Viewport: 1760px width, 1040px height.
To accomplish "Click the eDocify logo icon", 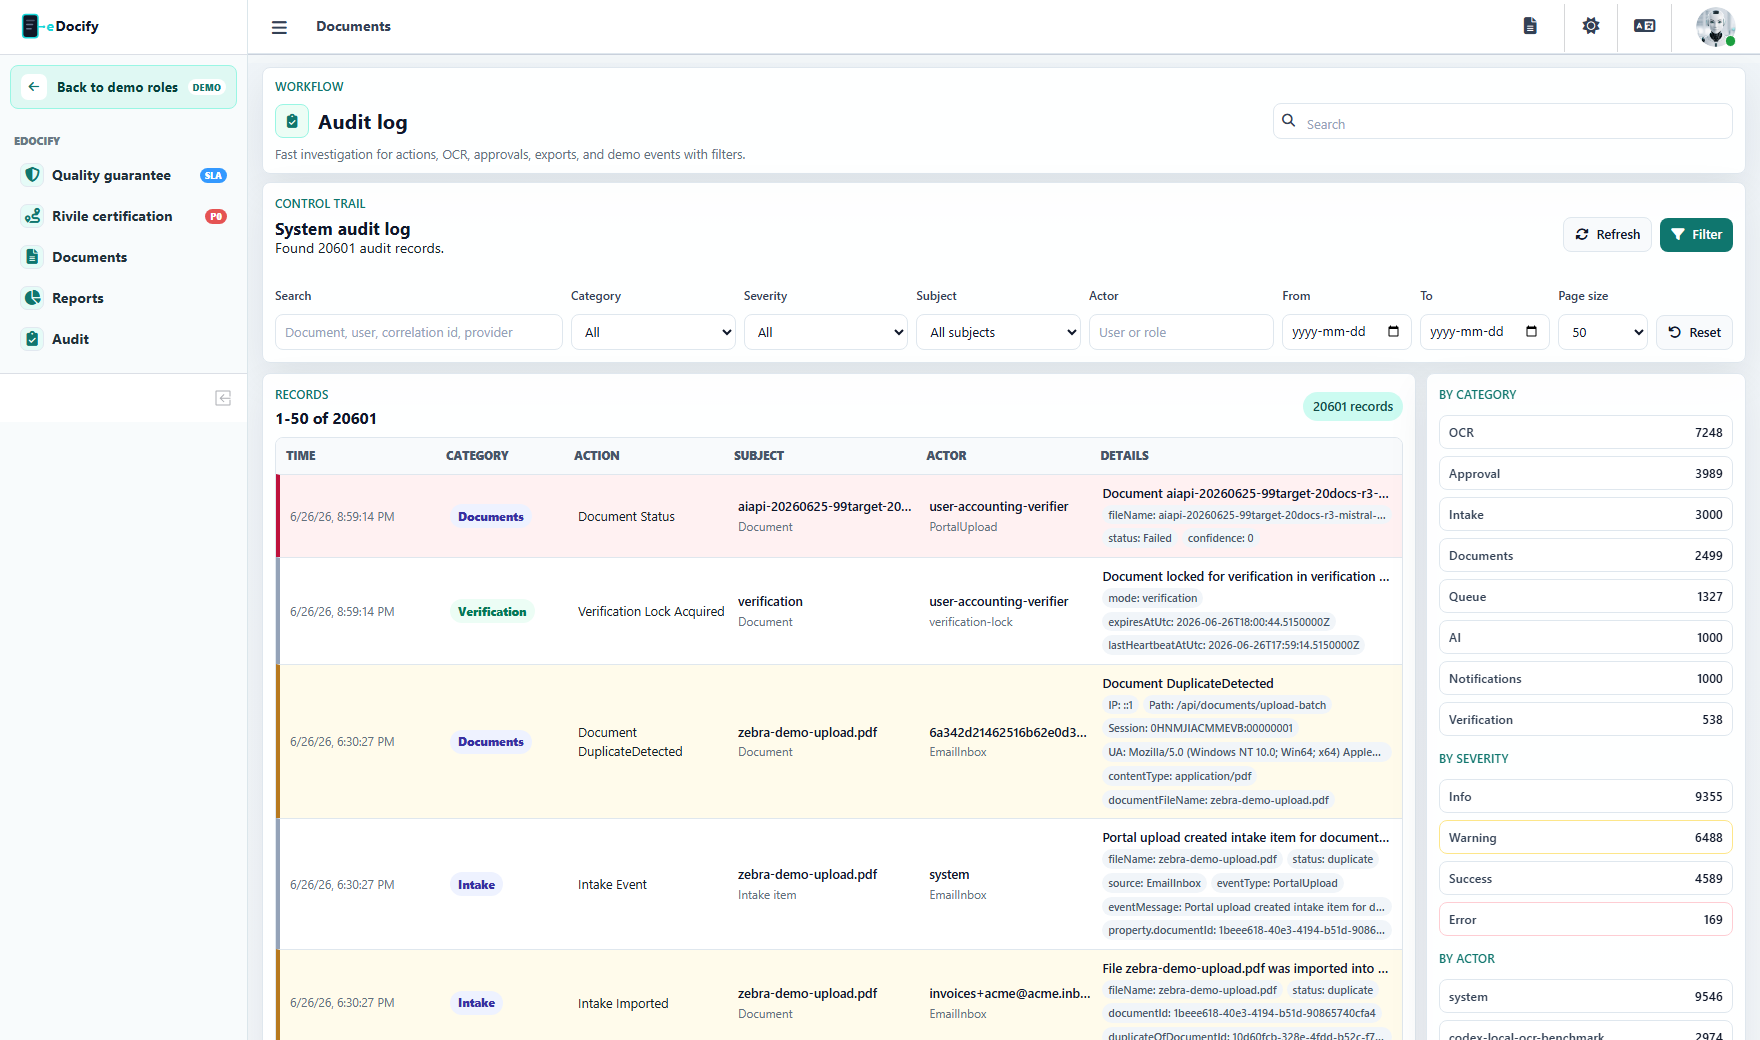I will (x=31, y=26).
